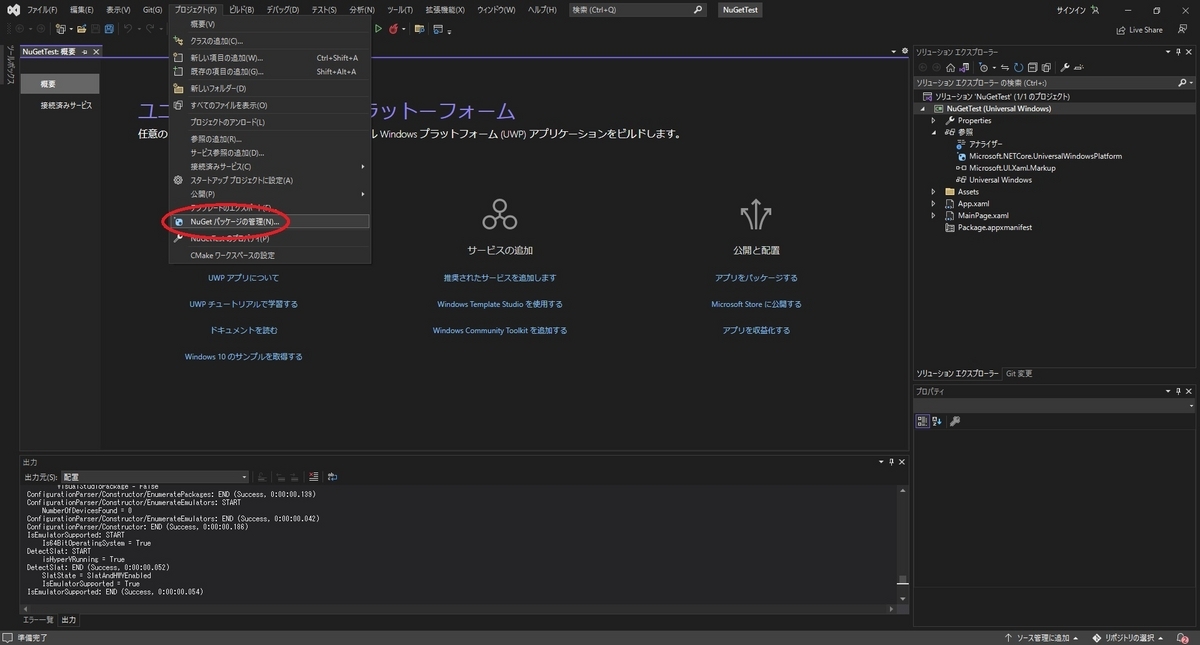This screenshot has width=1200, height=645.
Task: Open the ファイル(F) menu
Action: tap(42, 9)
